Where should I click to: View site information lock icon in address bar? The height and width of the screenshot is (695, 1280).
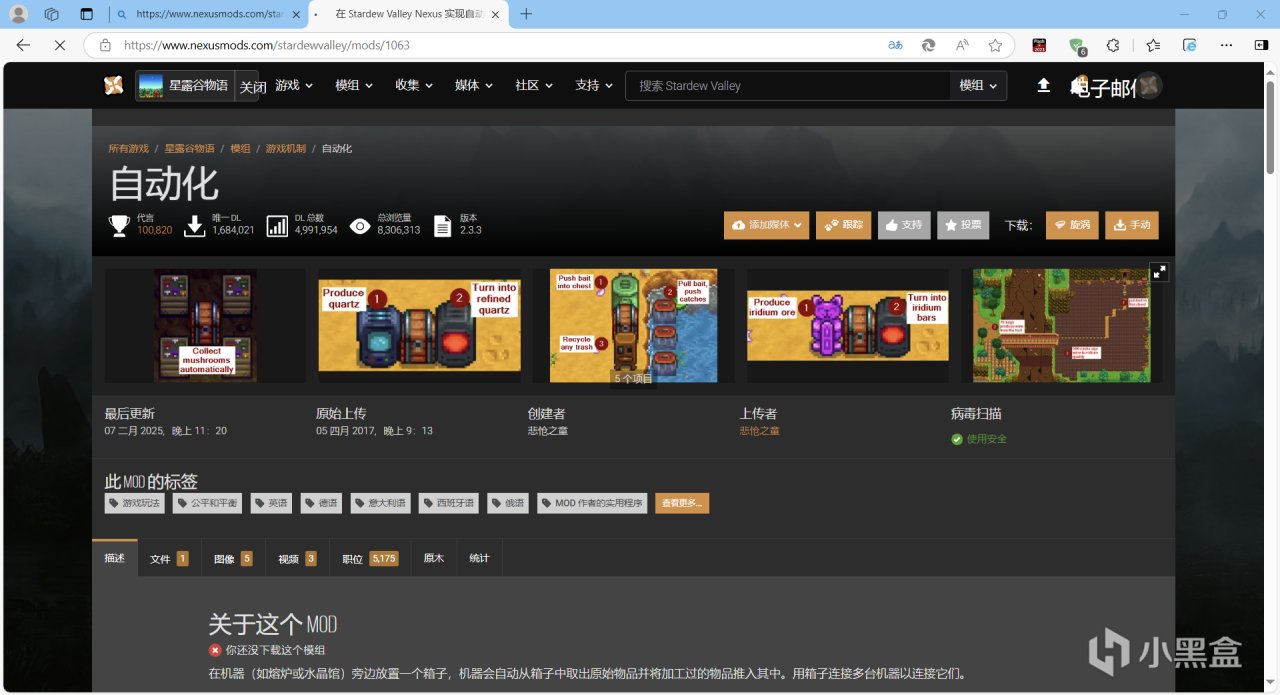coord(104,45)
